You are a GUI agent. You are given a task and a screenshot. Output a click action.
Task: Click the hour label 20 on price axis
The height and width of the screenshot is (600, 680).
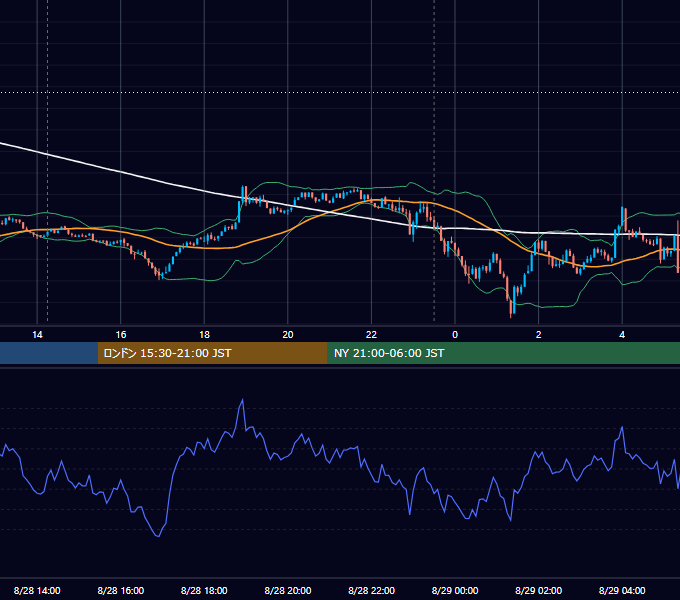(288, 335)
